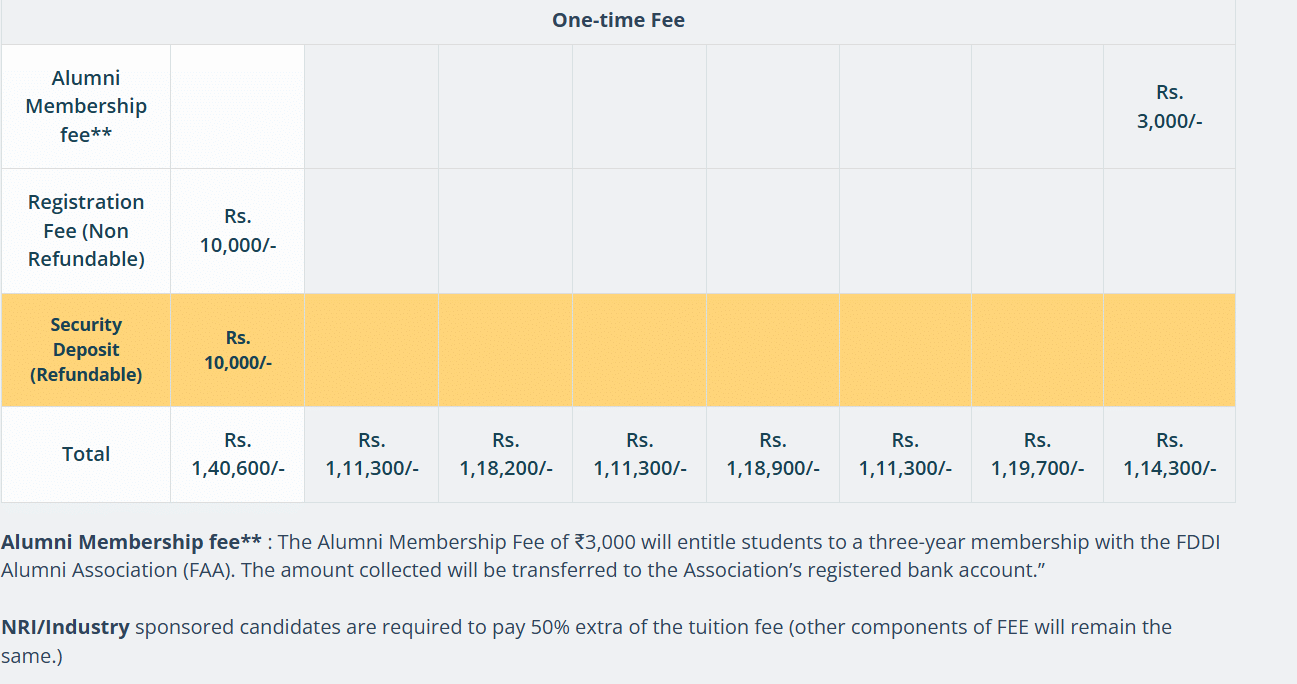Click the first Rs. 1,11,300/- total cell

[x=371, y=454]
